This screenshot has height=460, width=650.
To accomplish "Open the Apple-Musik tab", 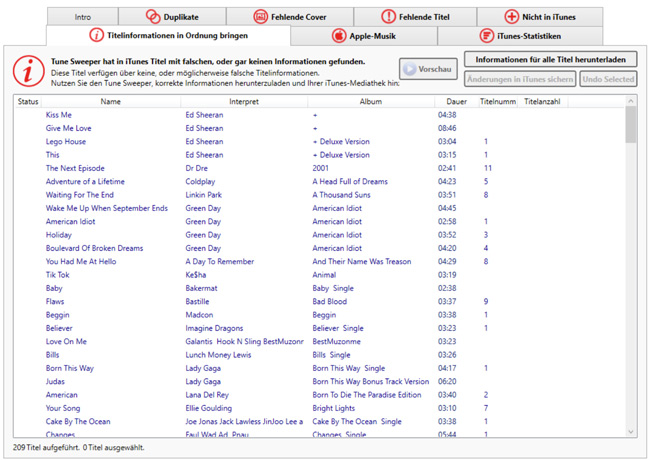I will point(364,36).
